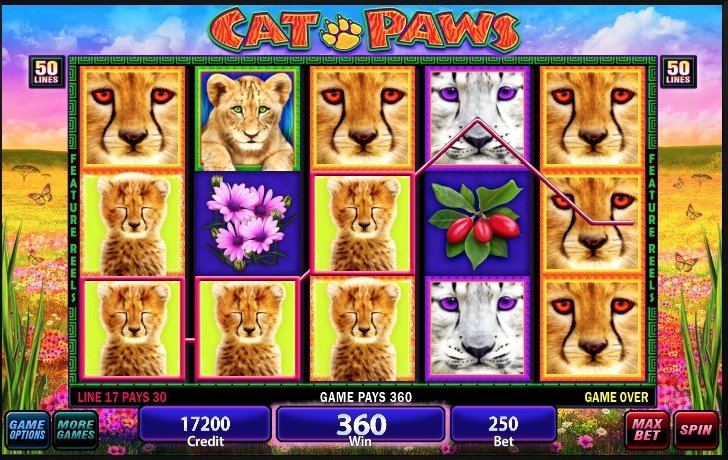Image resolution: width=728 pixels, height=460 pixels.
Task: Click the red berries symbol
Action: (477, 224)
